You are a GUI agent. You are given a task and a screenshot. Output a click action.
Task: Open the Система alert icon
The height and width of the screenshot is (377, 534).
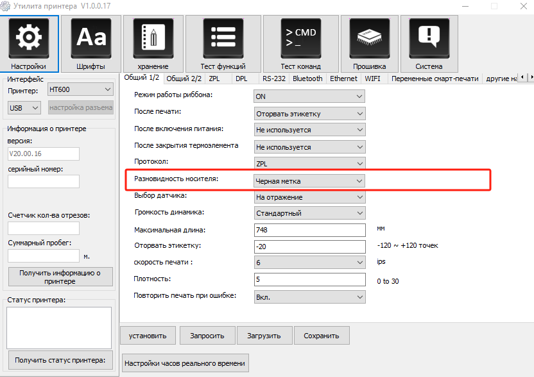(429, 44)
